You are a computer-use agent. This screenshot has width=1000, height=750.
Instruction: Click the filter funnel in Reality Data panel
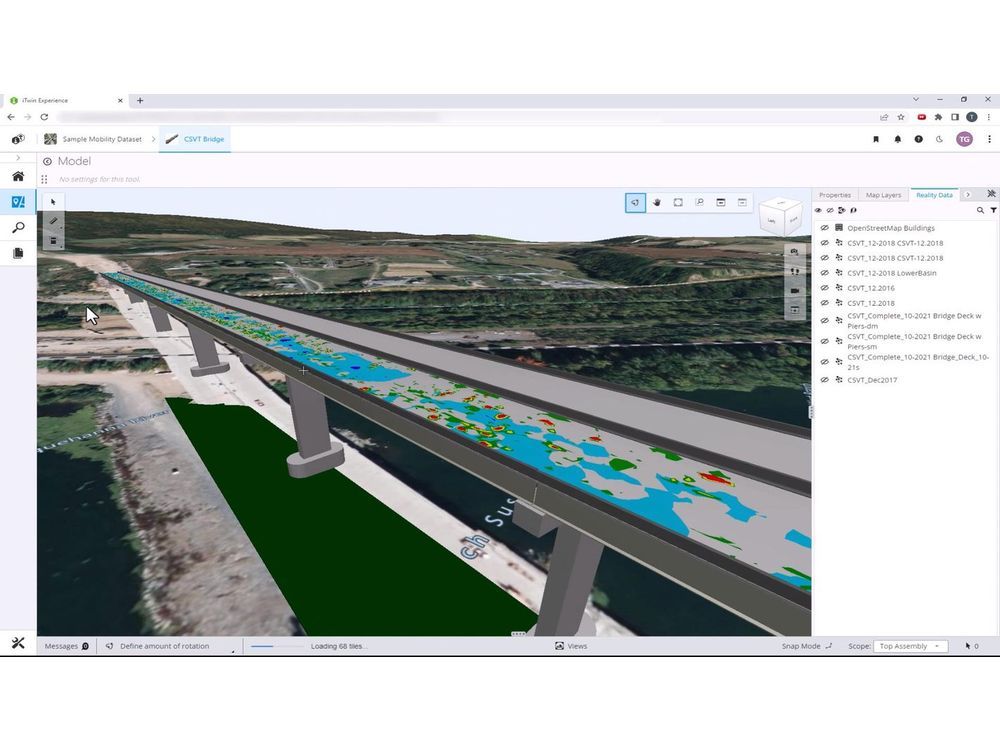994,210
